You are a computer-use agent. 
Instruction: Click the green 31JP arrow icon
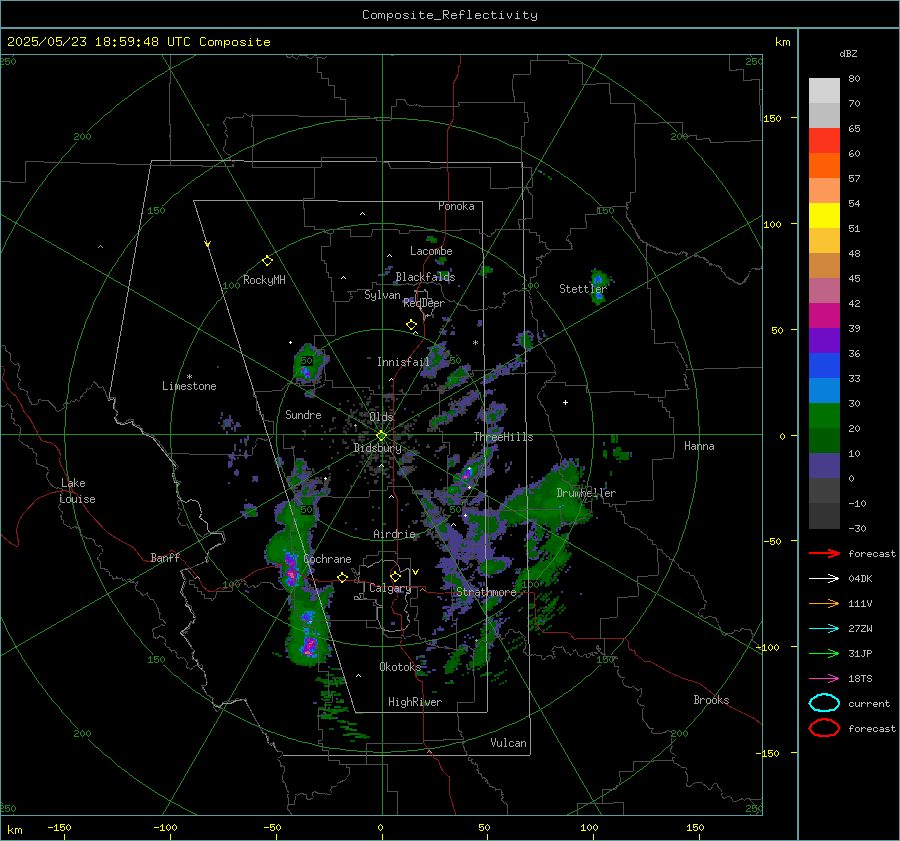(824, 653)
